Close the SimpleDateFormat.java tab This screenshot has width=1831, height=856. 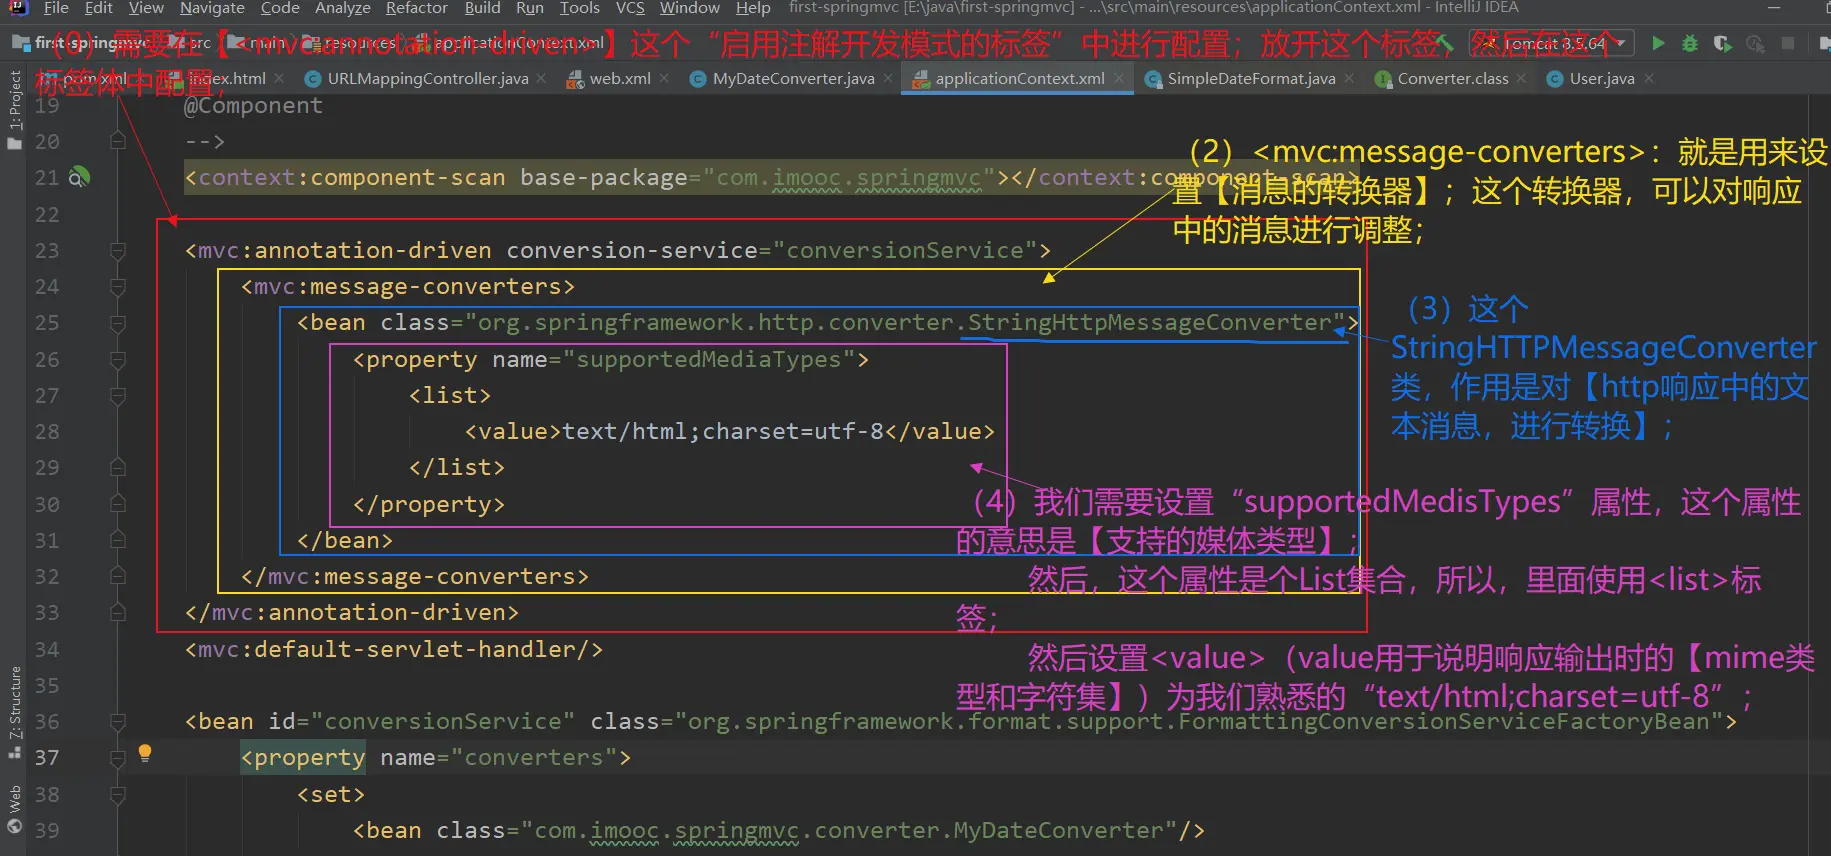[x=1349, y=78]
